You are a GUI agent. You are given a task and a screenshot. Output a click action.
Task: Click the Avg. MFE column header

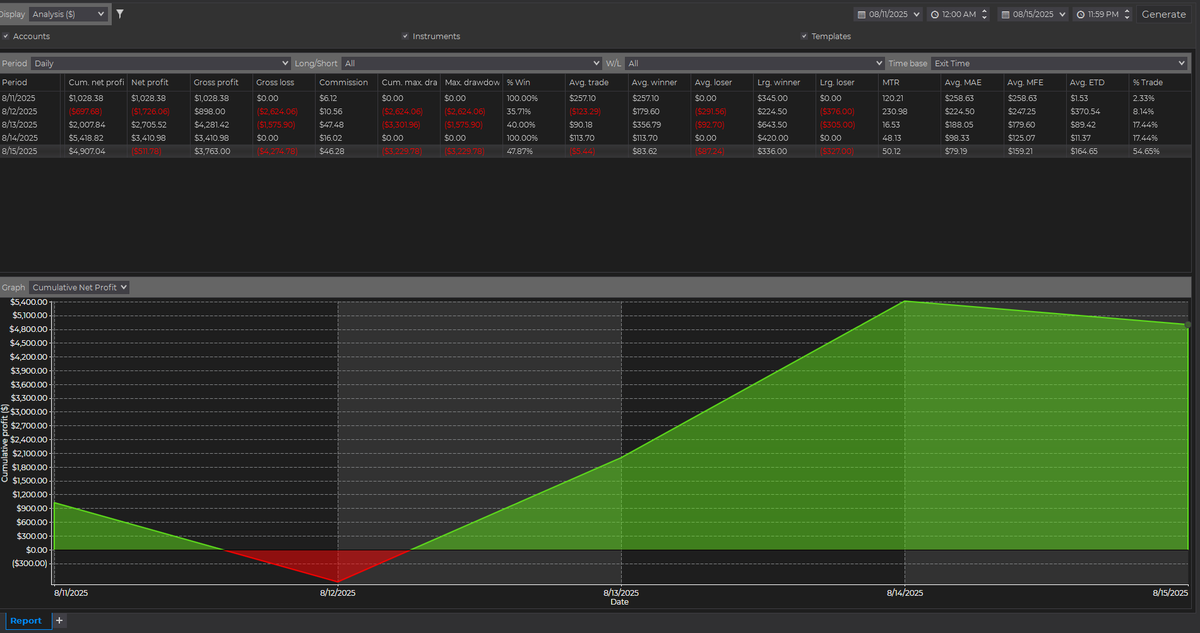pos(1035,82)
